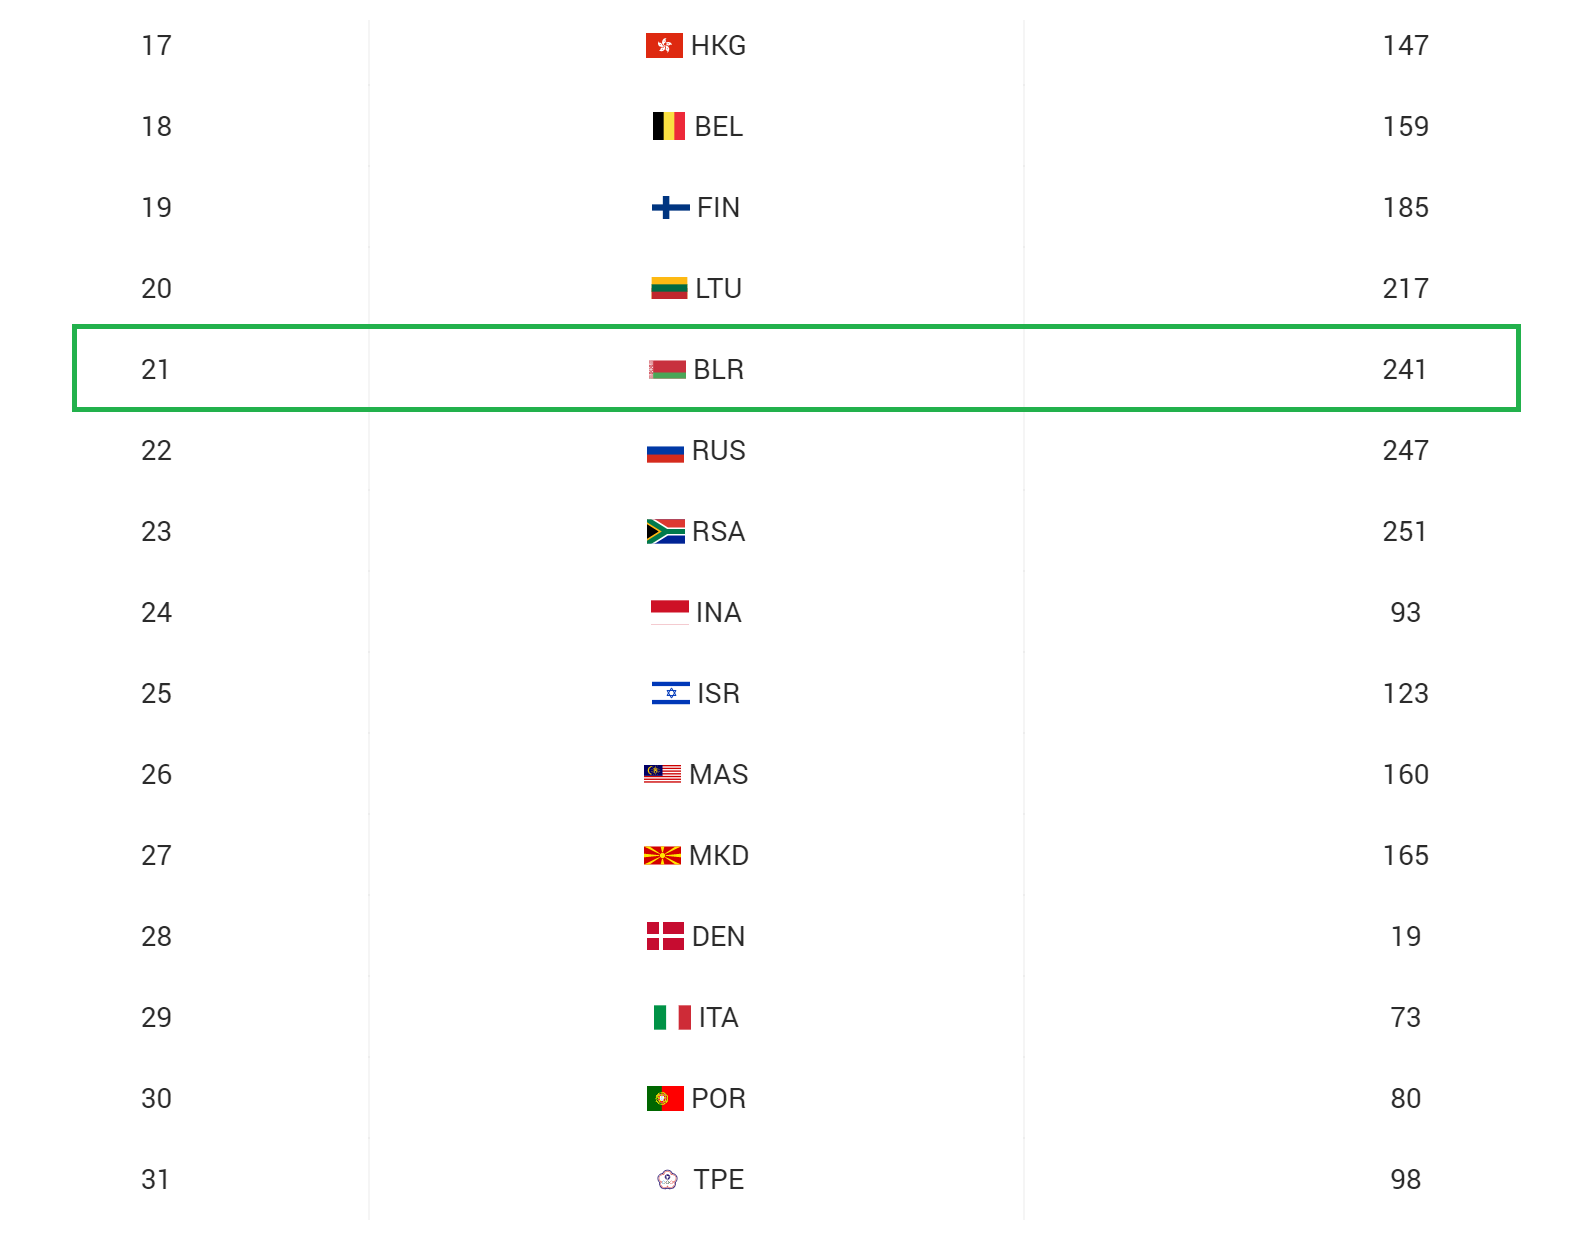Click the North Macedonia flag icon

coord(662,856)
